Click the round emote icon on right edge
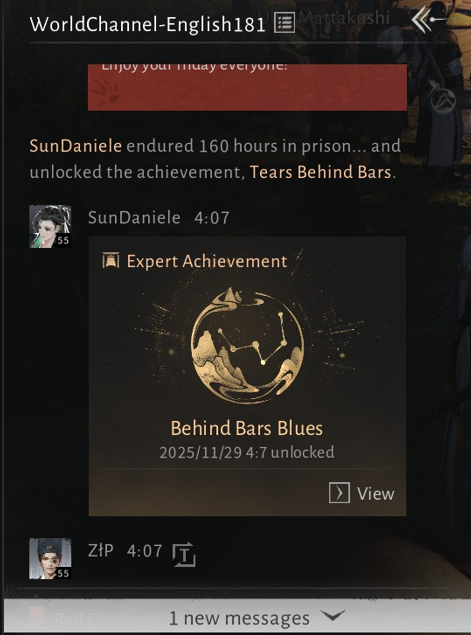Image resolution: width=471 pixels, height=635 pixels. pyautogui.click(x=443, y=99)
